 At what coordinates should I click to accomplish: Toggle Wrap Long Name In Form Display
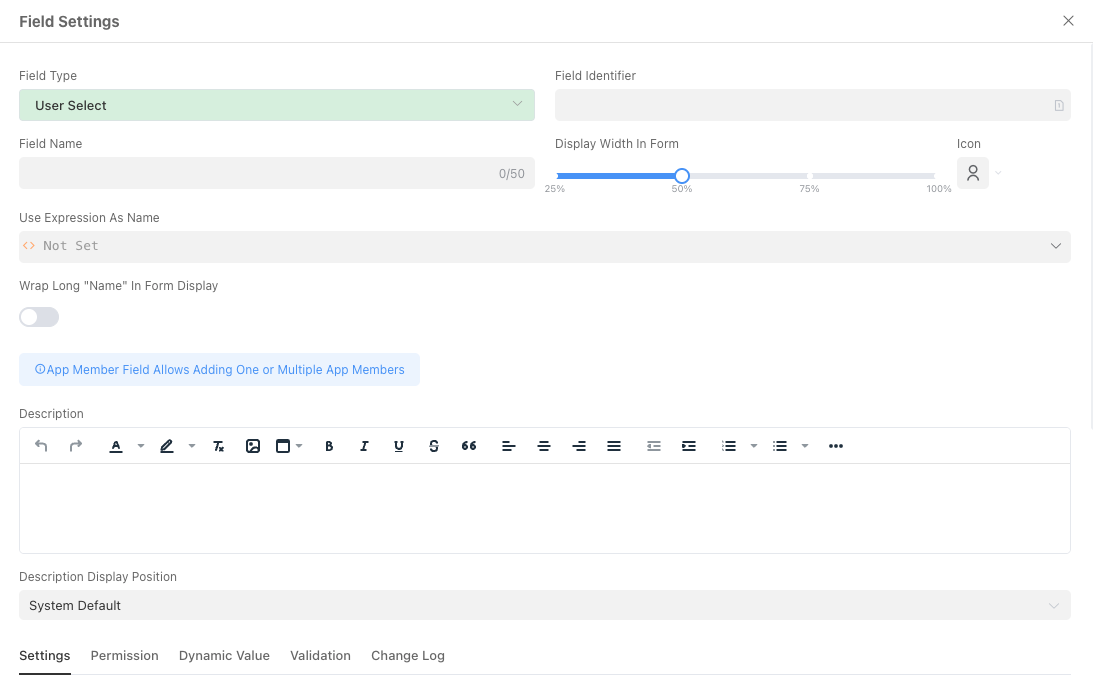coord(39,317)
